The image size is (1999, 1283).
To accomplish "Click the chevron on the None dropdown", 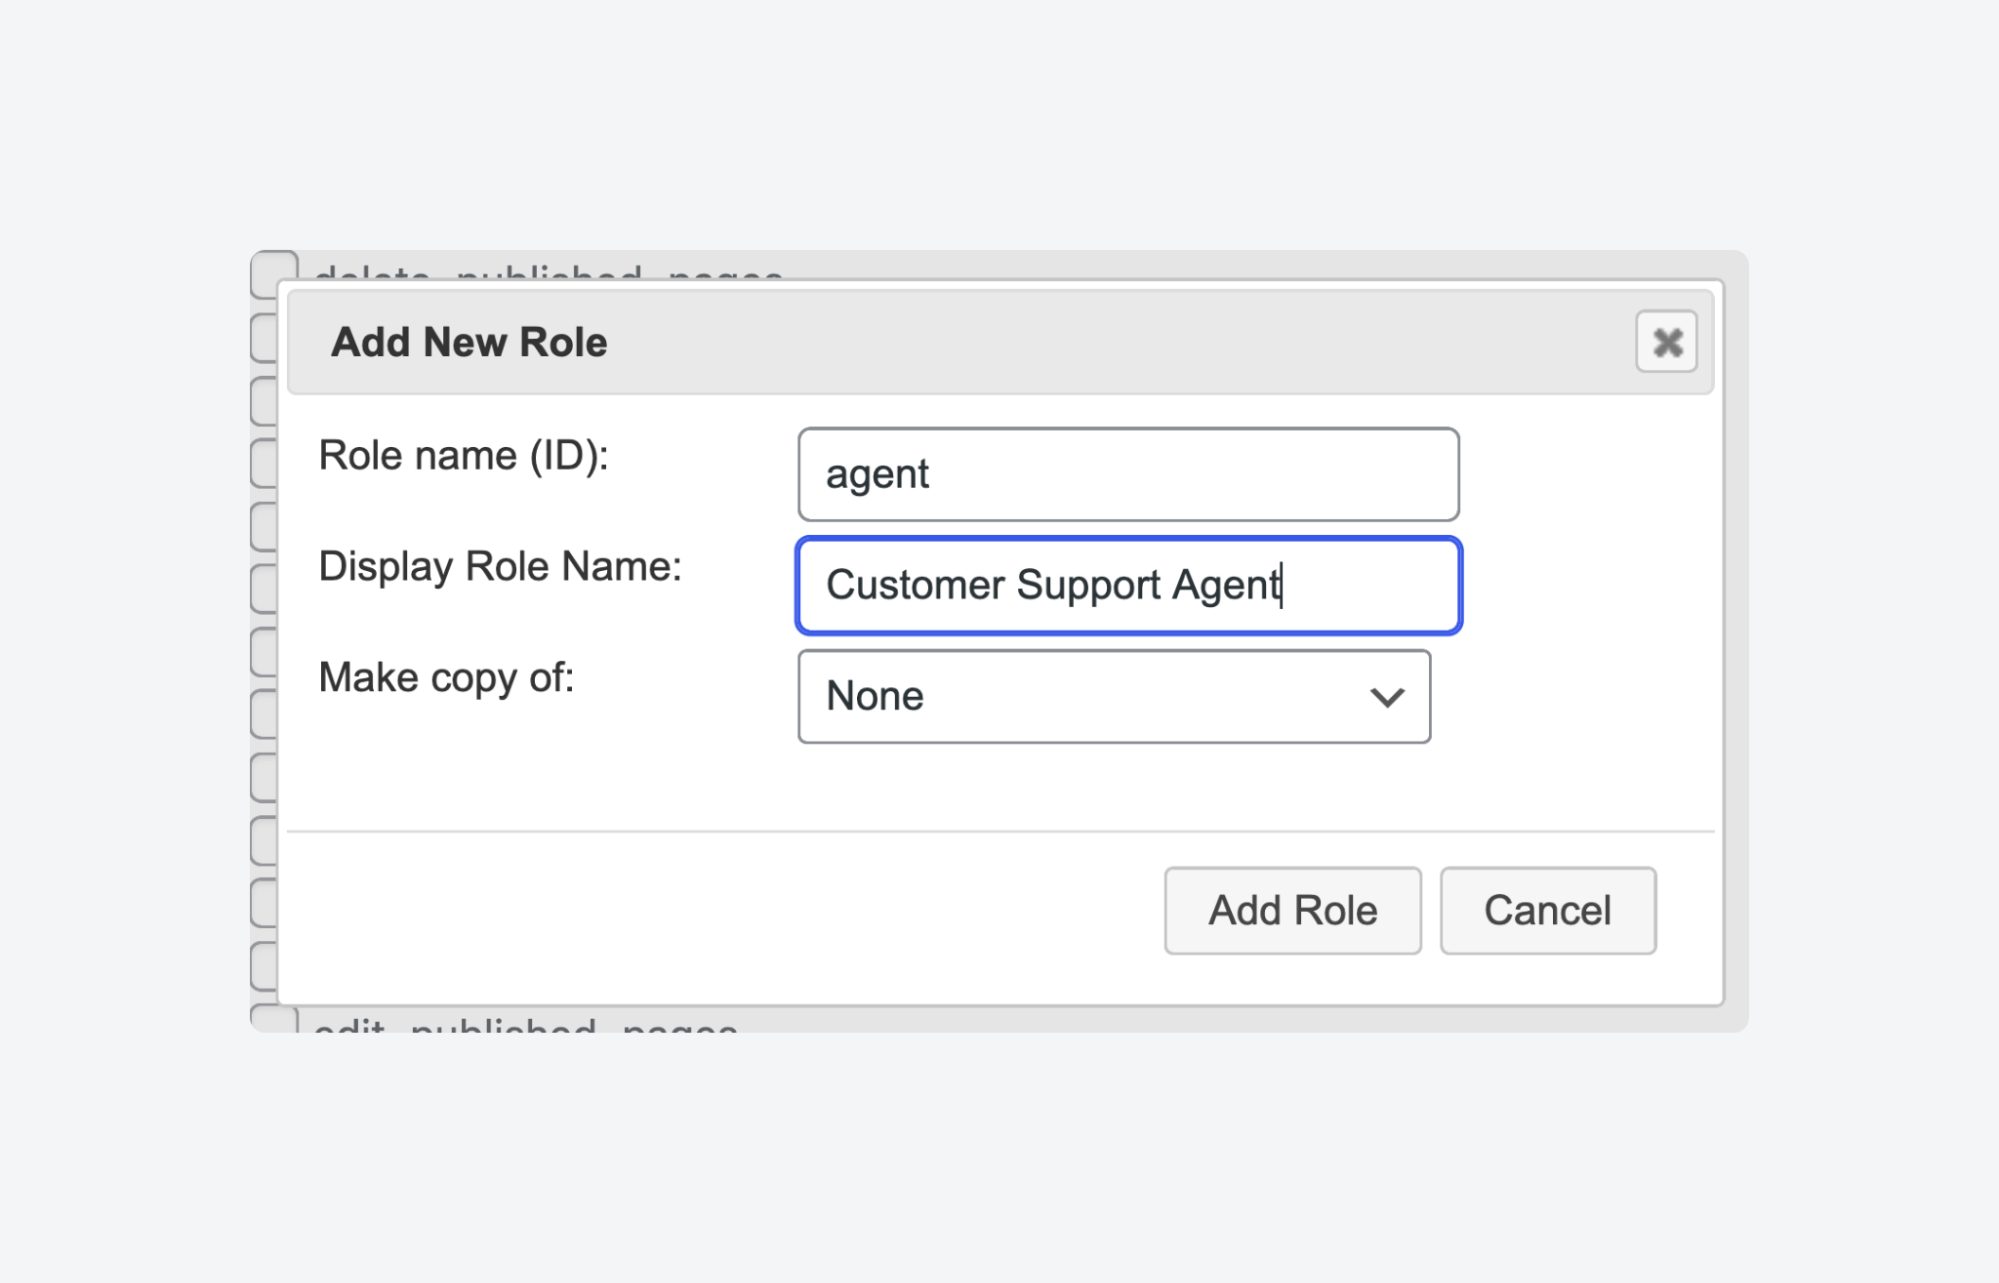I will [x=1385, y=697].
